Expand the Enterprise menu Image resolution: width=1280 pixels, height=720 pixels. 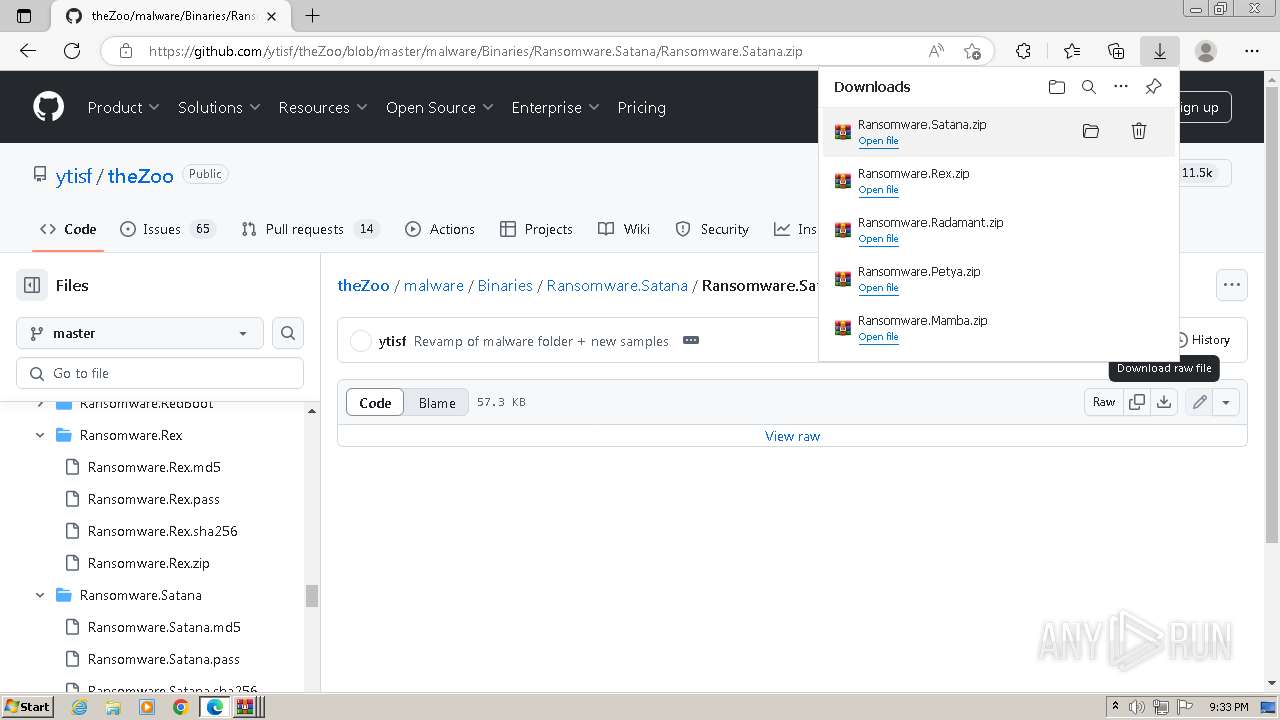click(x=555, y=107)
